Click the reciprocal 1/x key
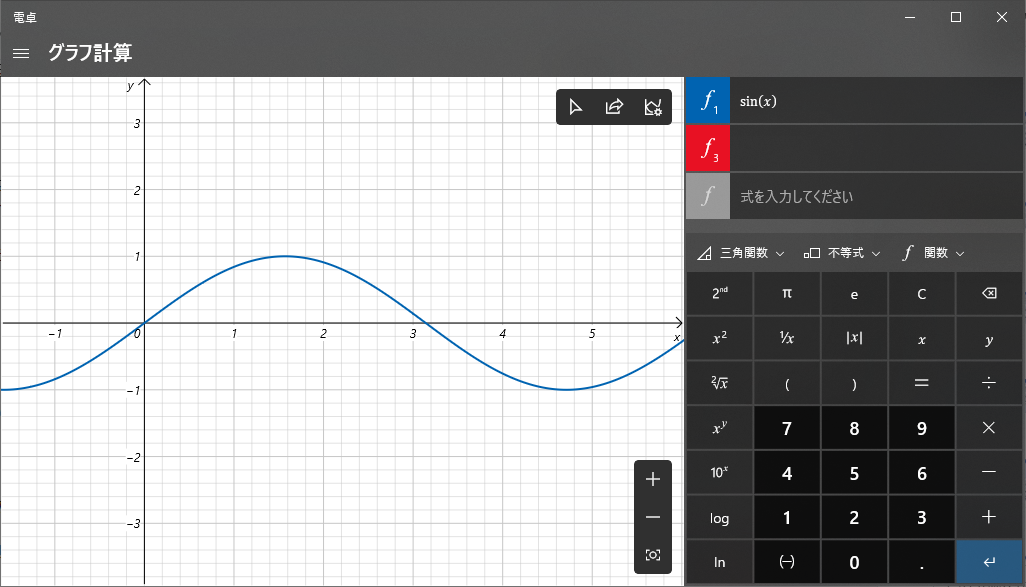This screenshot has height=587, width=1026. click(787, 338)
